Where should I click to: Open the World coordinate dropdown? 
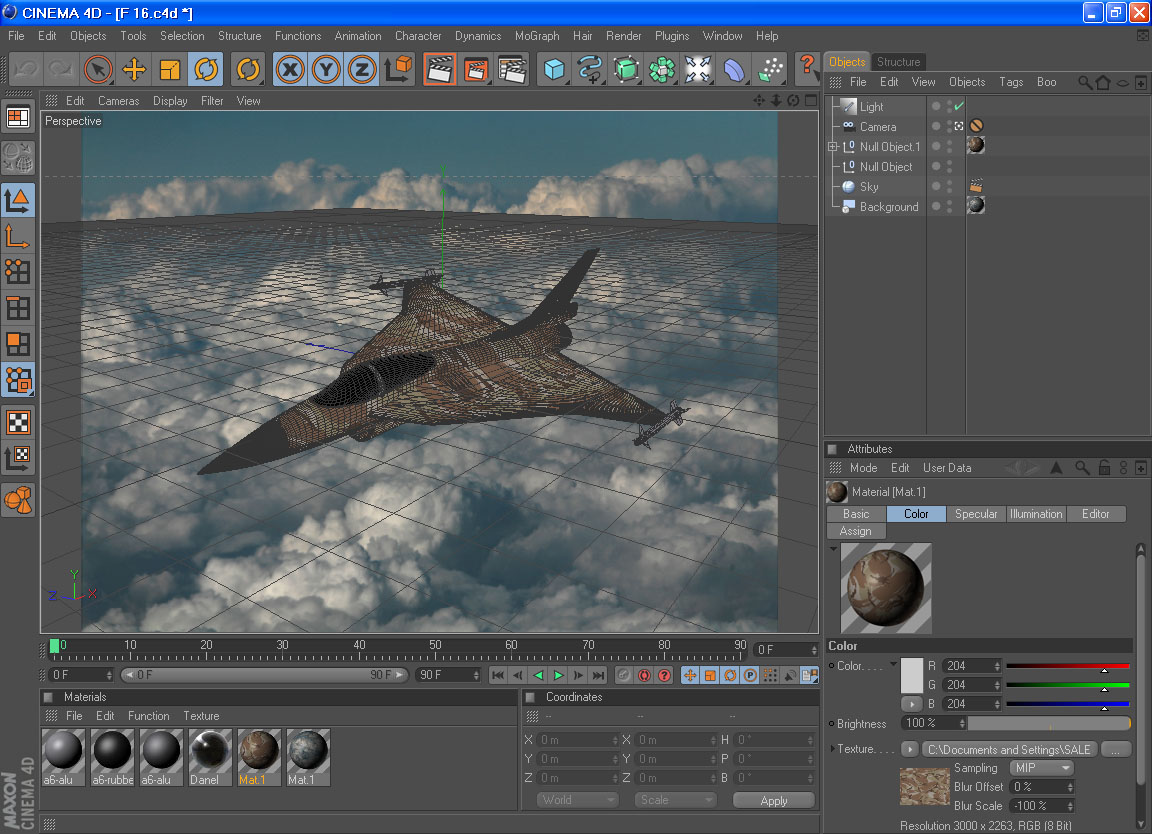(577, 800)
